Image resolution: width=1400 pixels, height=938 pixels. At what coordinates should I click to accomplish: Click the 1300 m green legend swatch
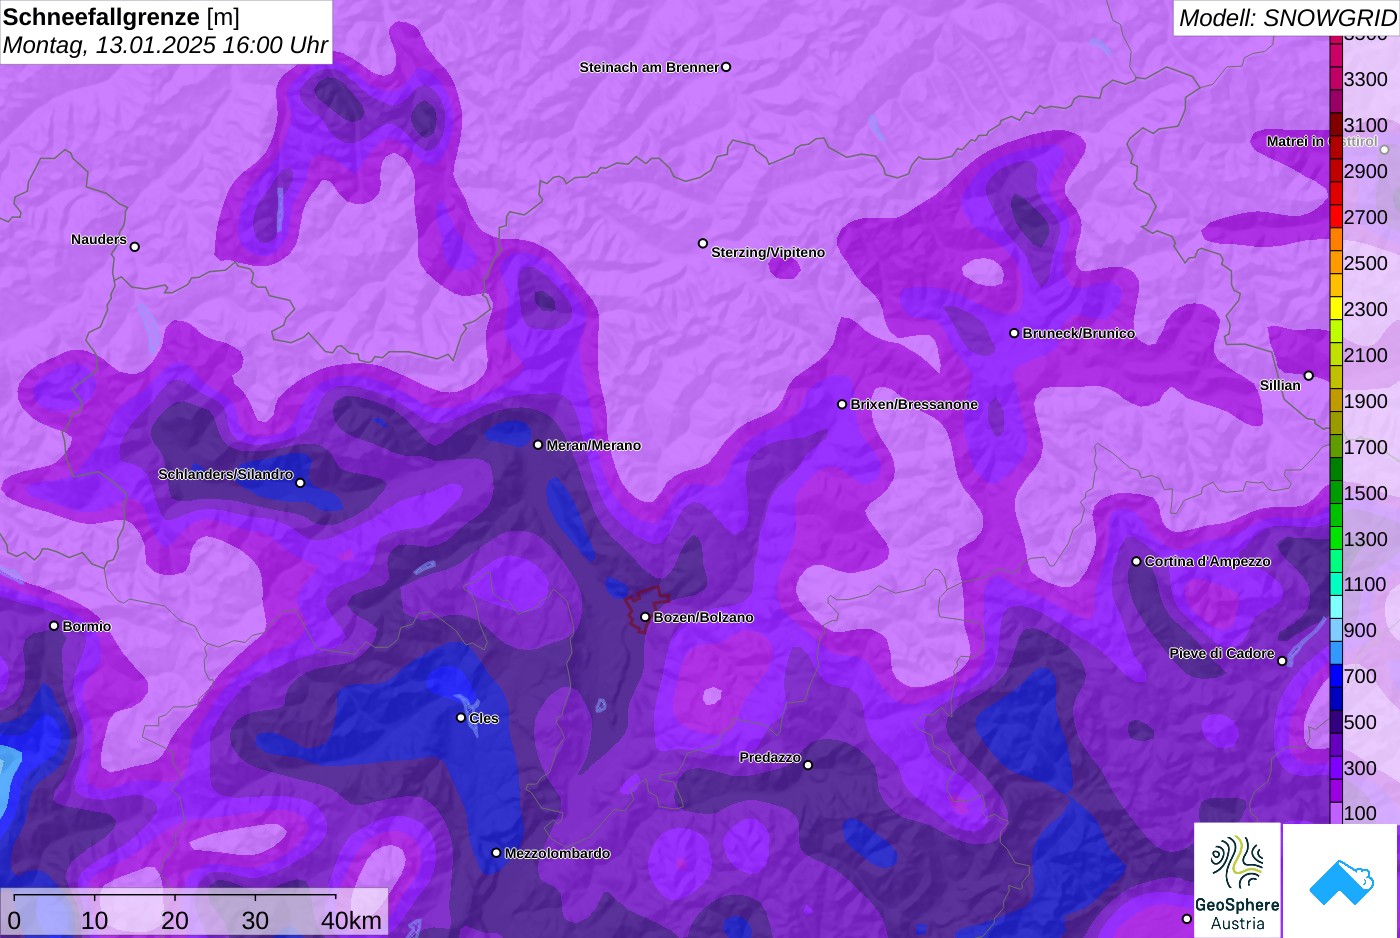(x=1336, y=538)
